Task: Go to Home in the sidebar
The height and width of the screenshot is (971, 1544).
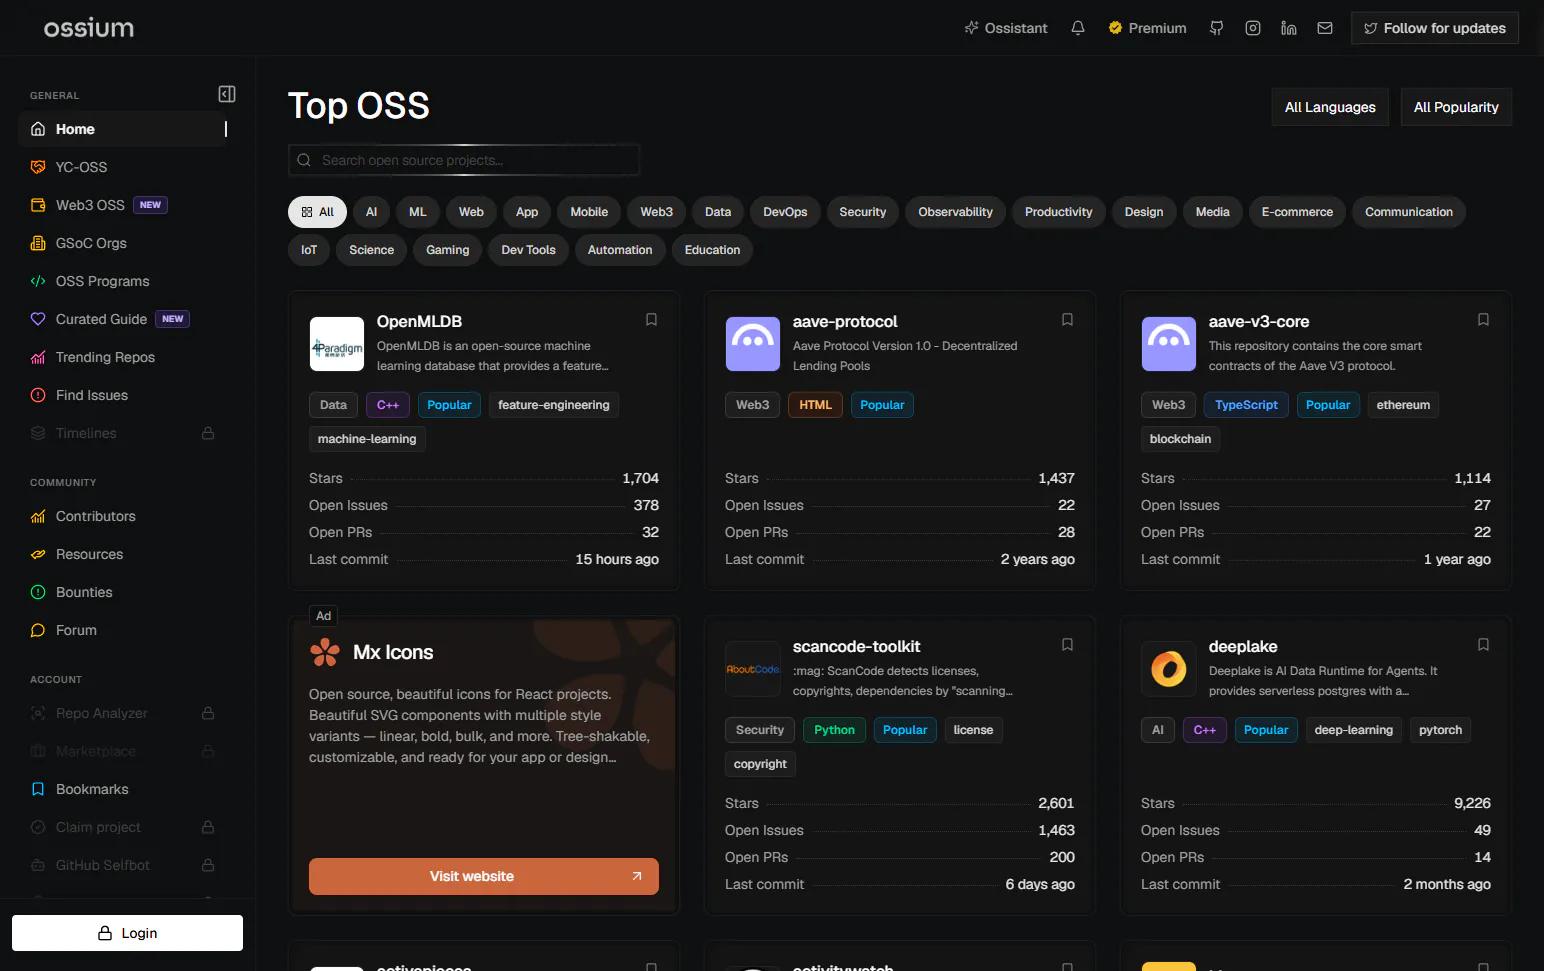Action: click(x=122, y=129)
